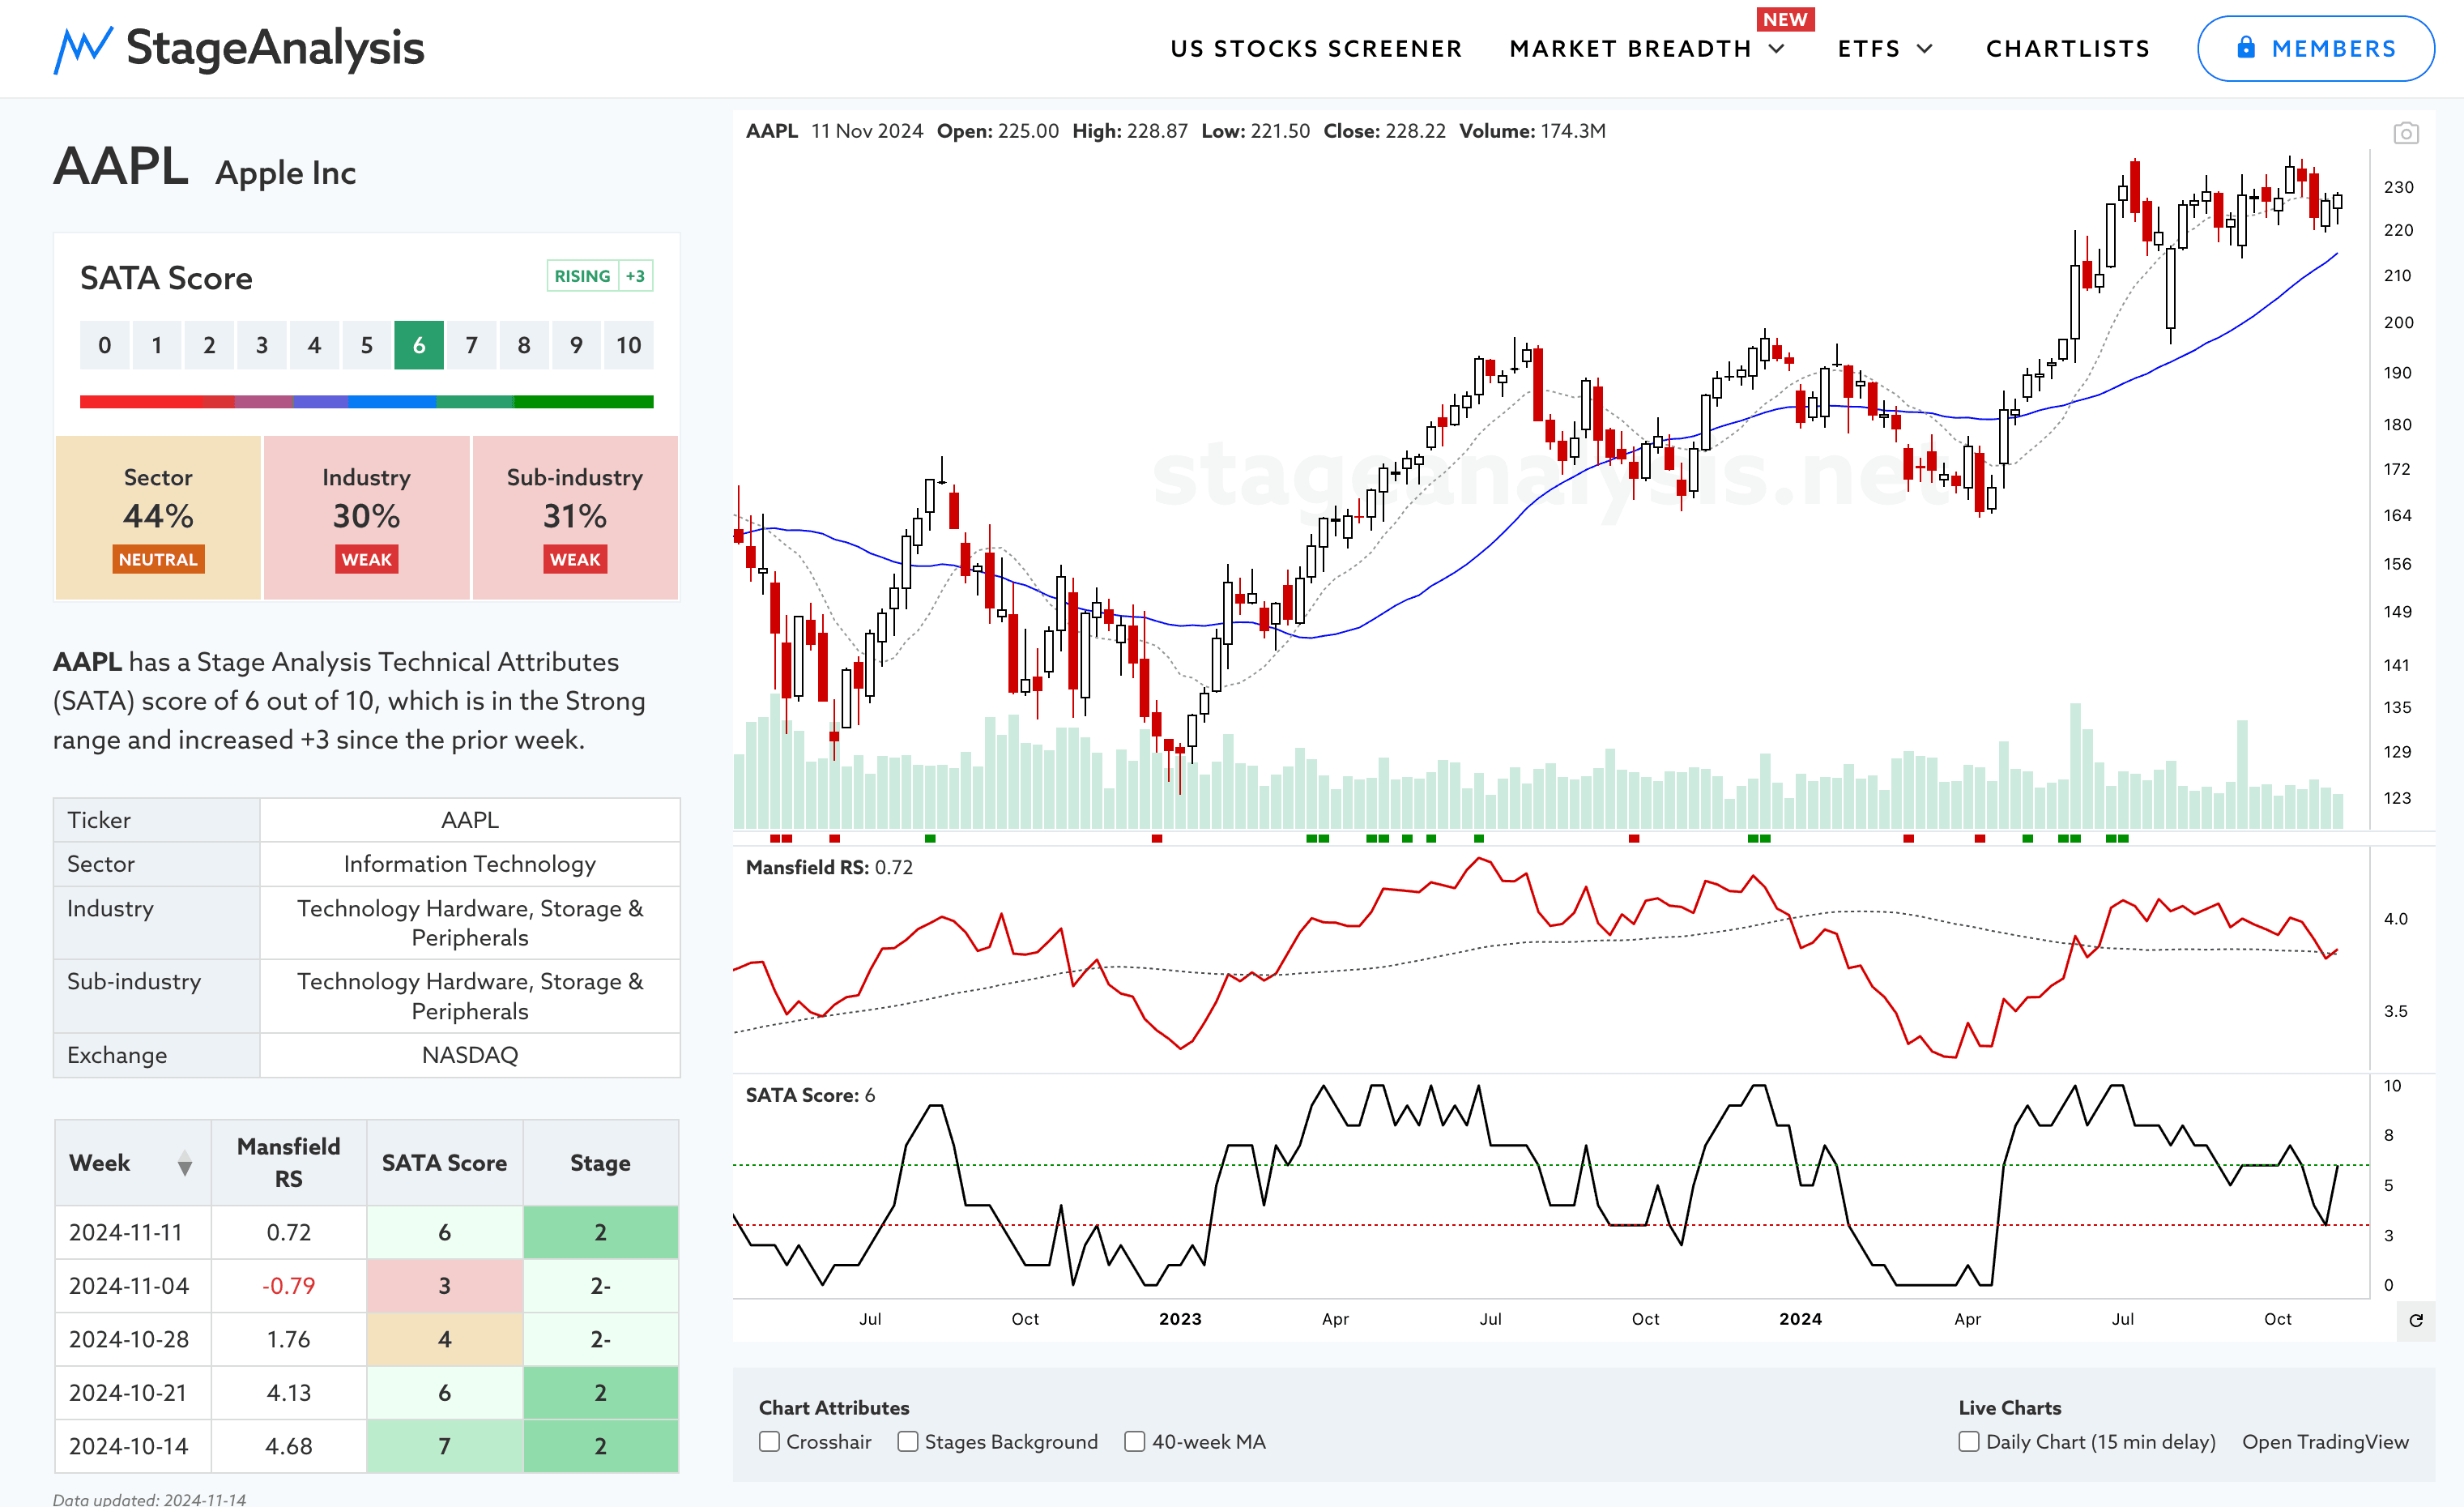Click the Close: 228.22 chart value
The height and width of the screenshot is (1507, 2464).
tap(1384, 131)
